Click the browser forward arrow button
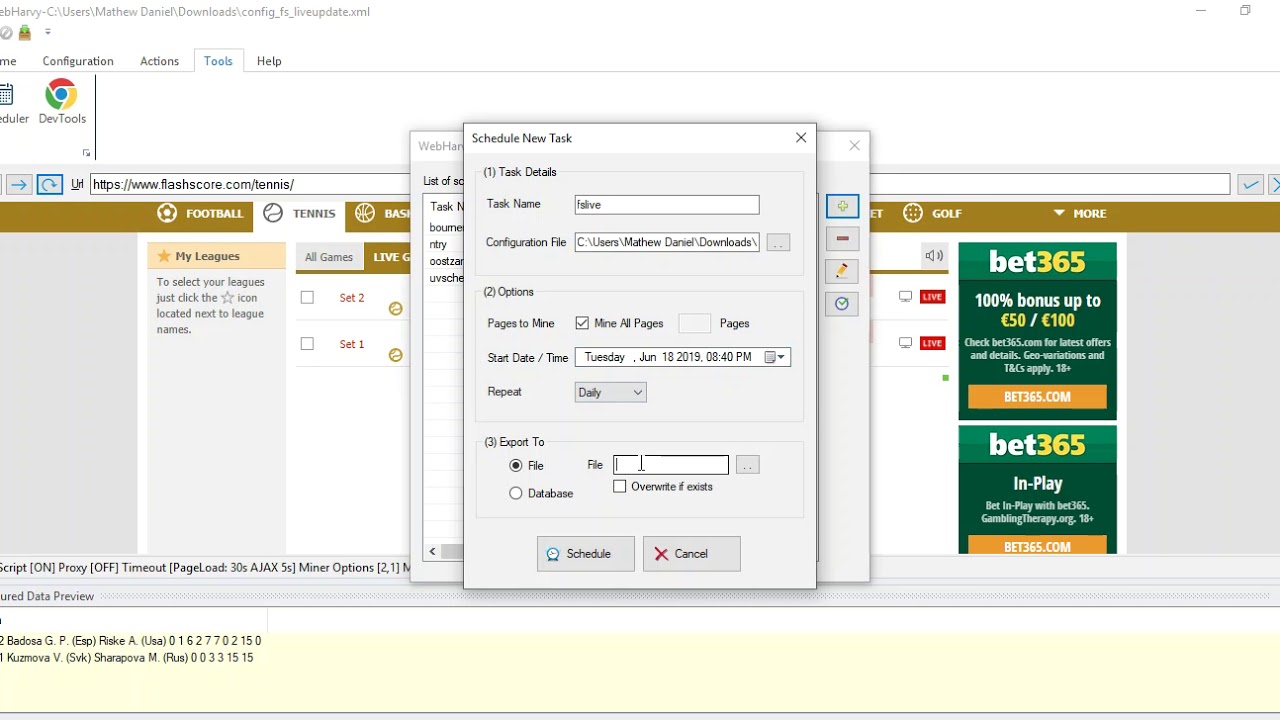The width and height of the screenshot is (1280, 720). [19, 184]
